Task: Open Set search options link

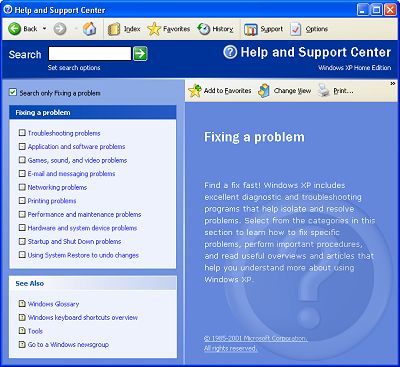Action: click(x=74, y=68)
